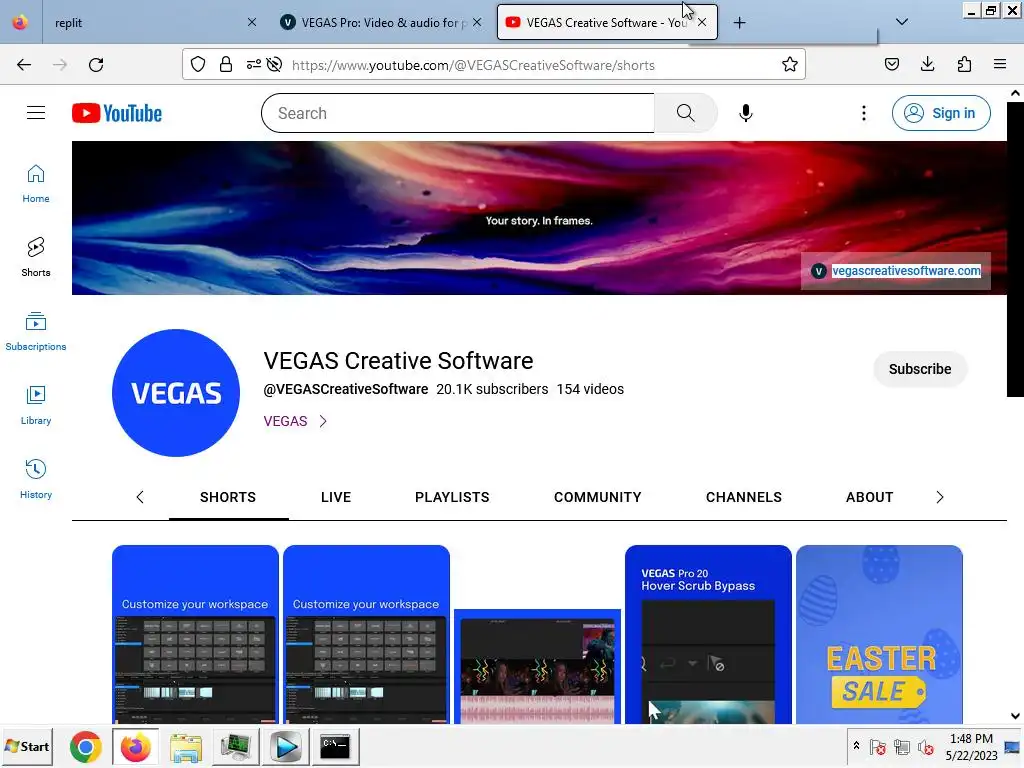
Task: Open file explorer from taskbar
Action: coord(185,747)
